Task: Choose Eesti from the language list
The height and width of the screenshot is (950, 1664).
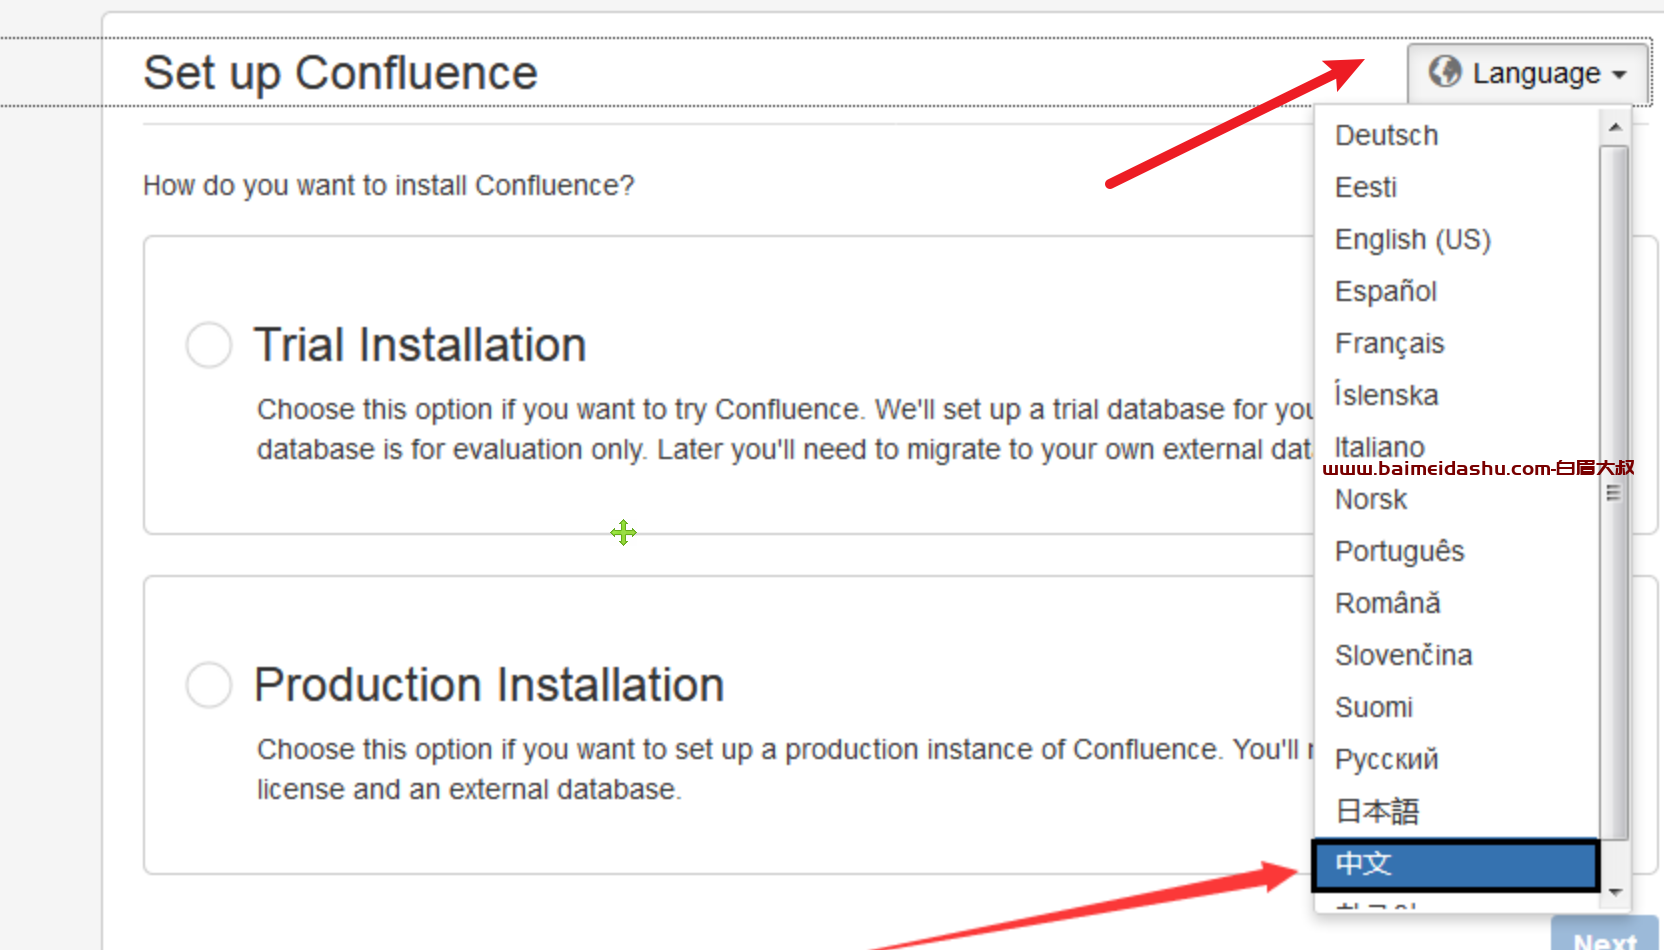Action: [x=1457, y=187]
